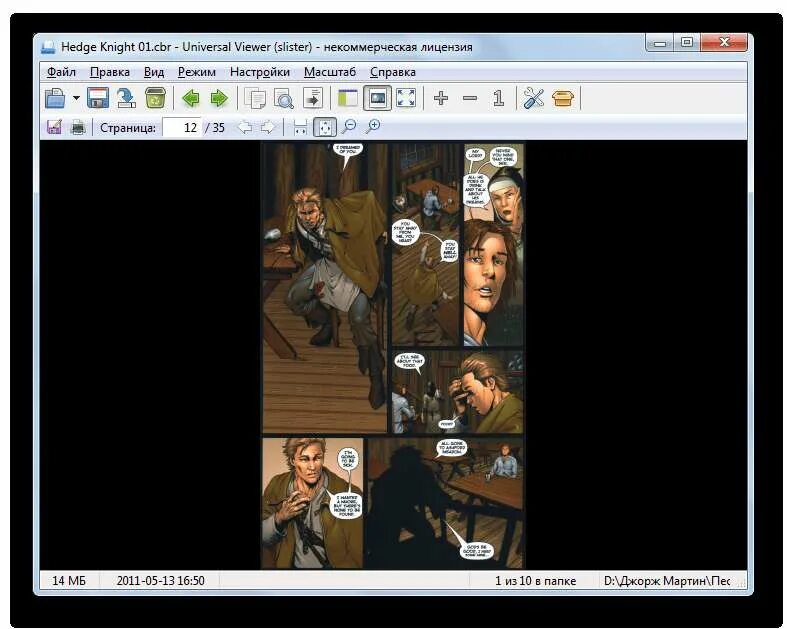Click the Go To page arrow icon
The image size is (787, 629).
click(313, 98)
